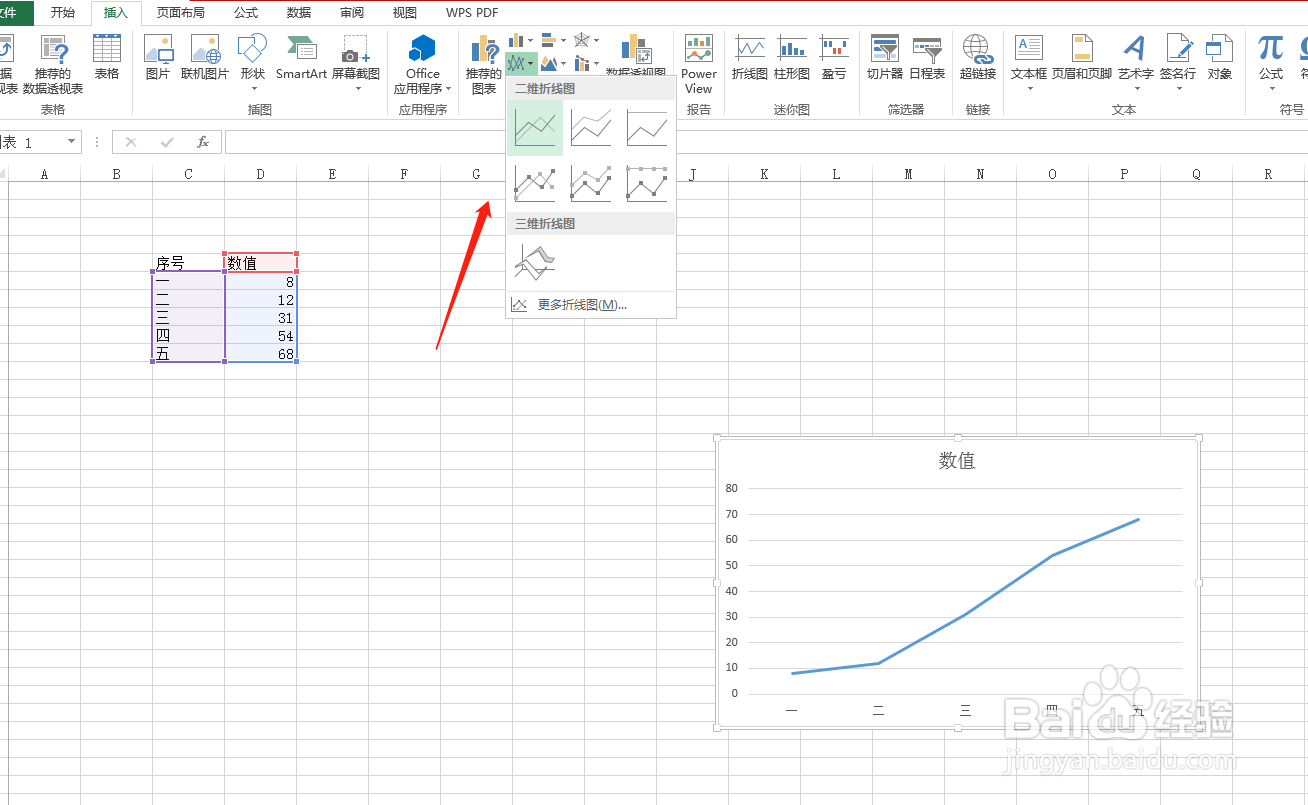Switch to the 公式 ribbon tab
1308x805 pixels.
point(246,13)
